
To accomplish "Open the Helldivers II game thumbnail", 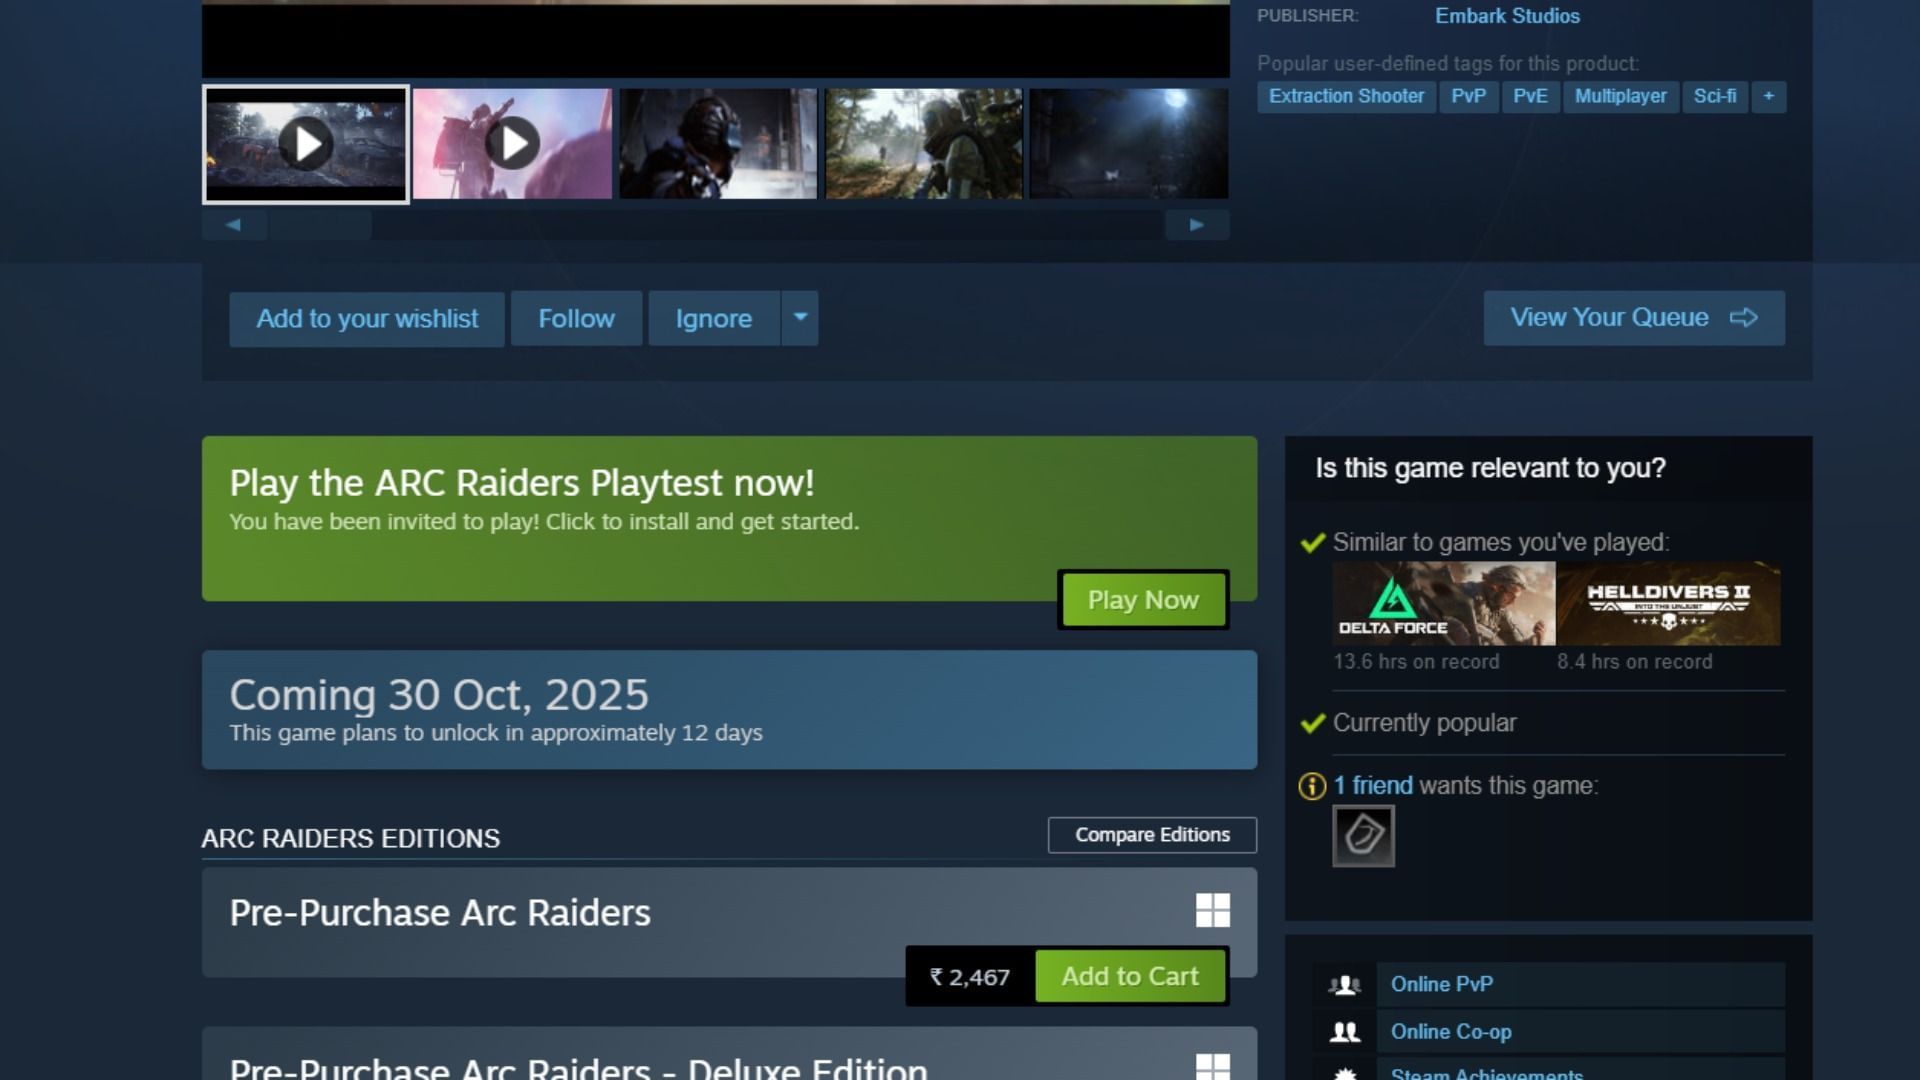I will coord(1668,603).
